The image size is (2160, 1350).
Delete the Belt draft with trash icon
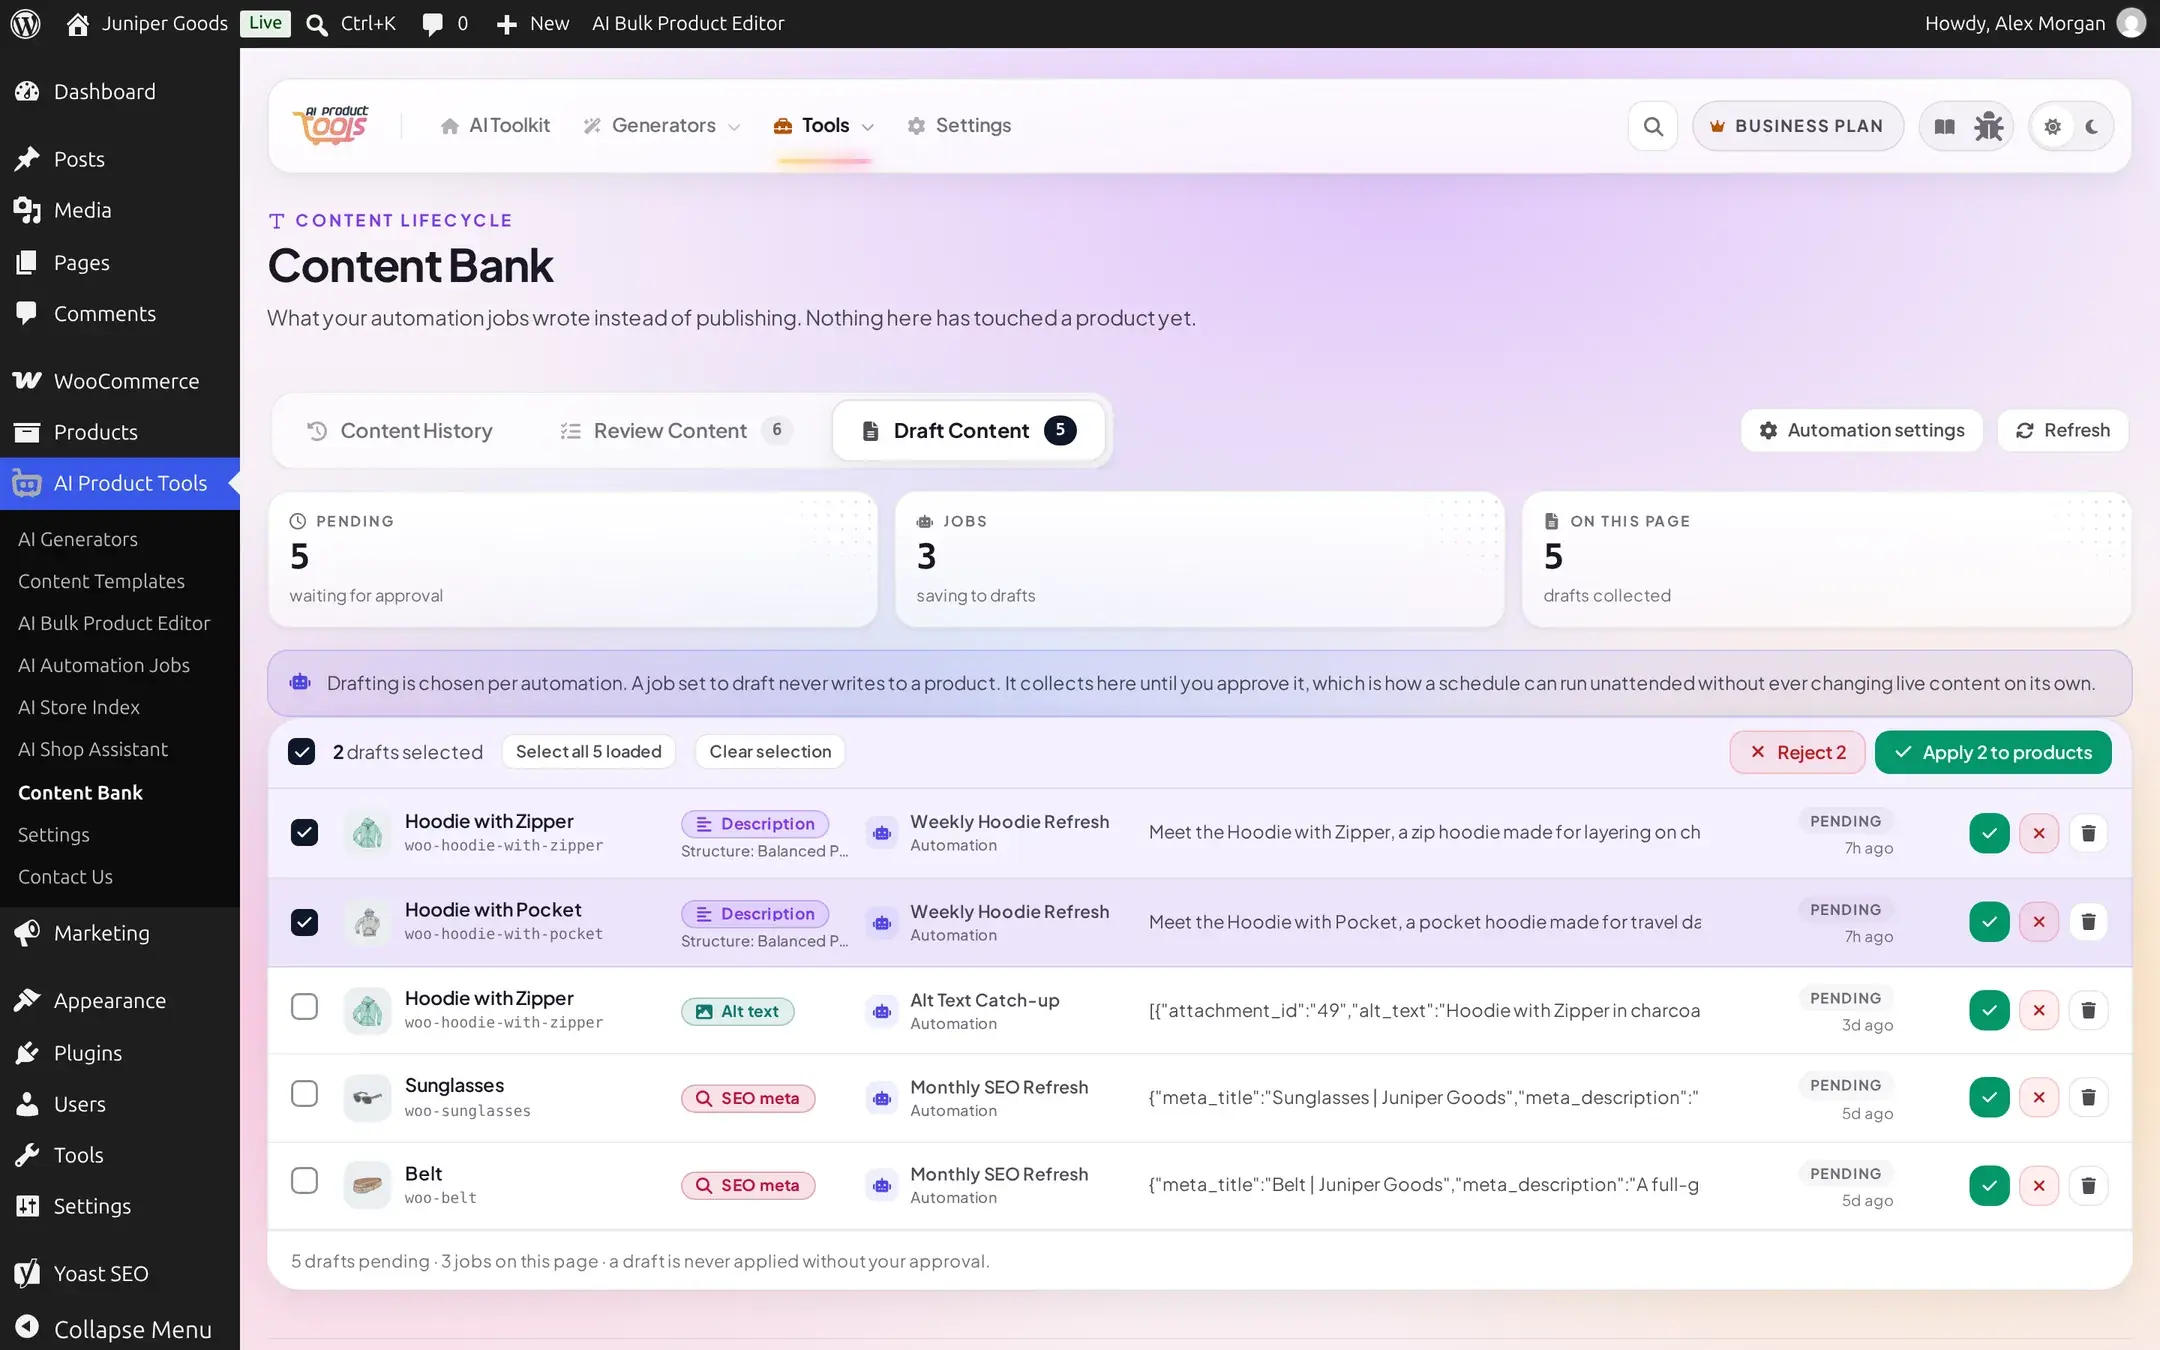click(2088, 1185)
